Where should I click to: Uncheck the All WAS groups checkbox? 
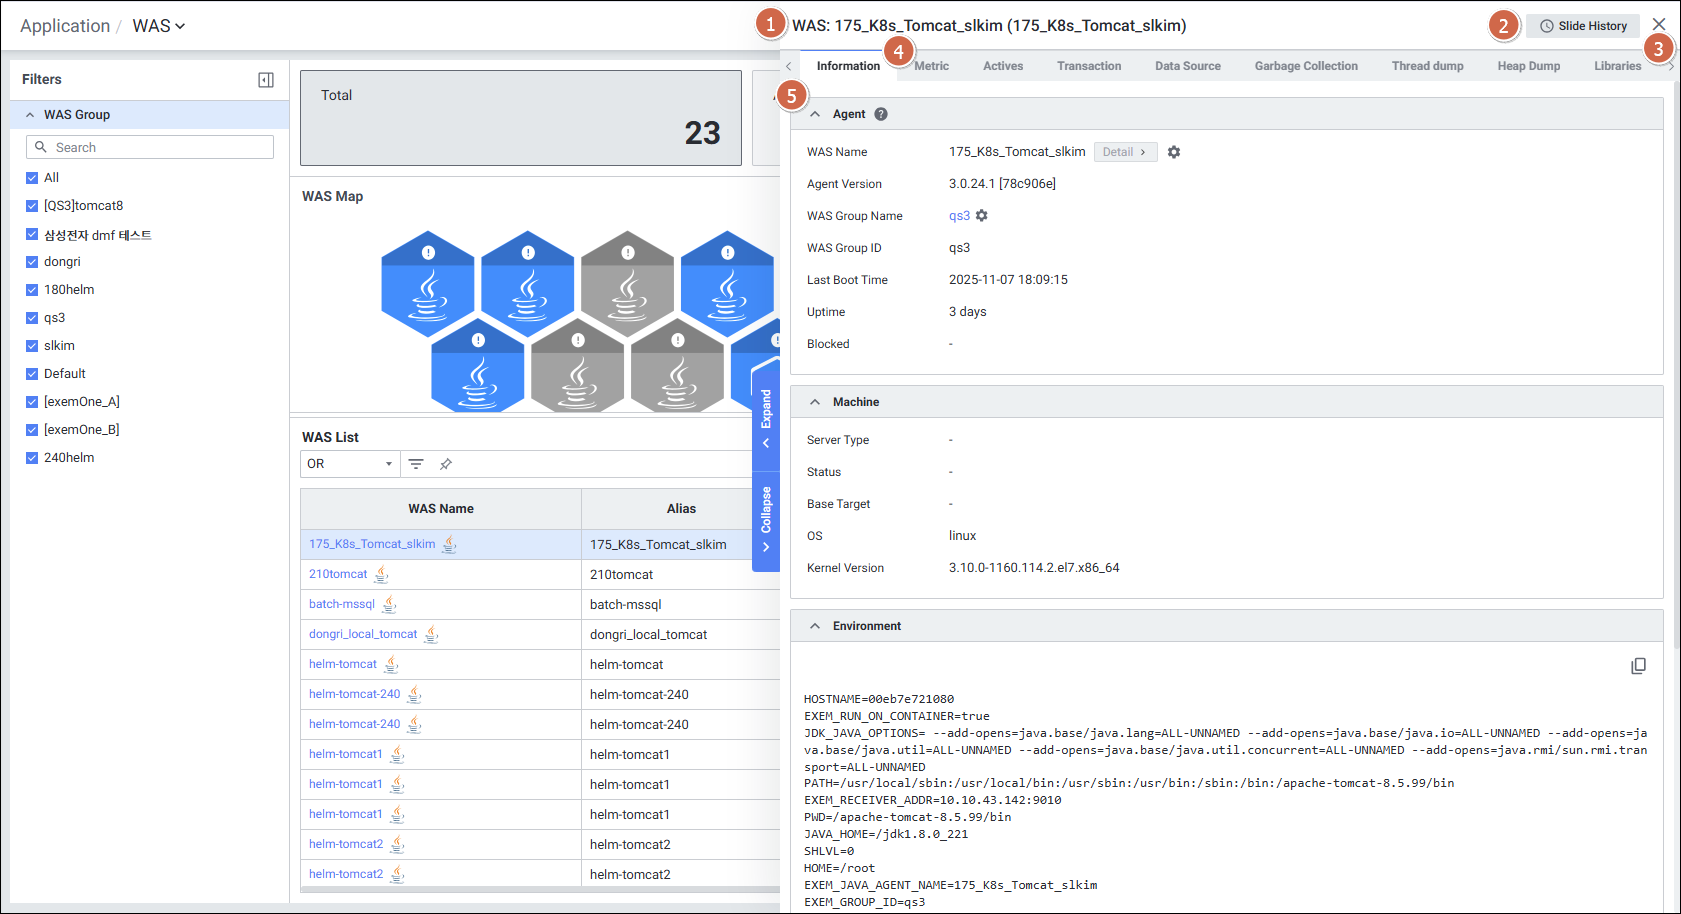(32, 178)
